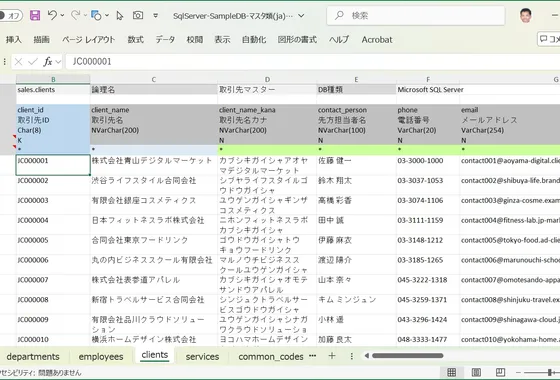The width and height of the screenshot is (560, 380).
Task: Switch to the common_codes sheet tab
Action: pos(271,356)
